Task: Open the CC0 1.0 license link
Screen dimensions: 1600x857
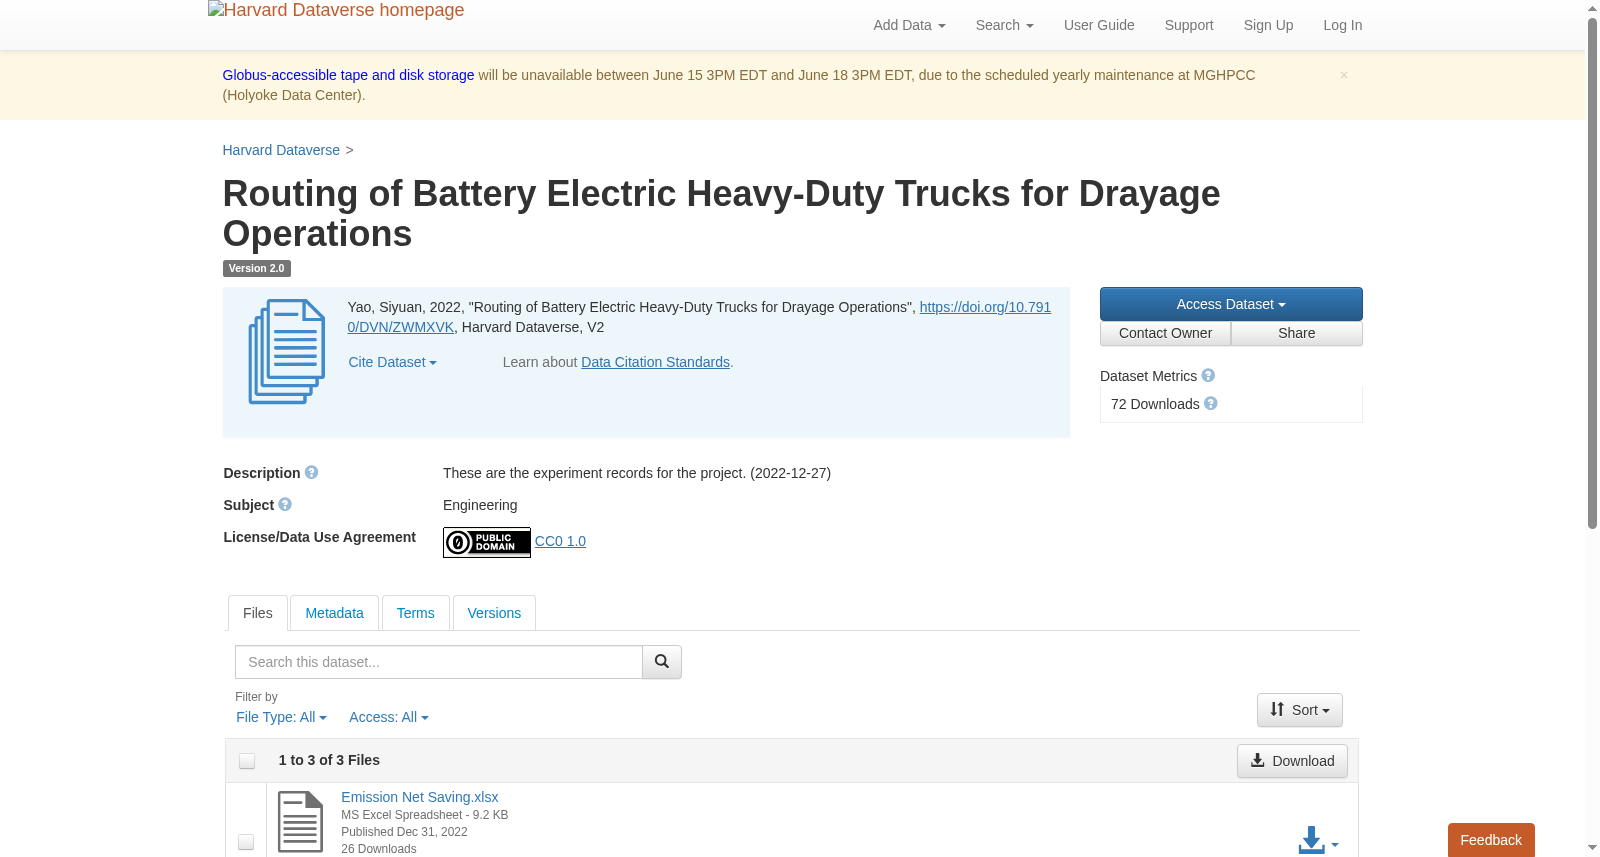Action: [560, 541]
